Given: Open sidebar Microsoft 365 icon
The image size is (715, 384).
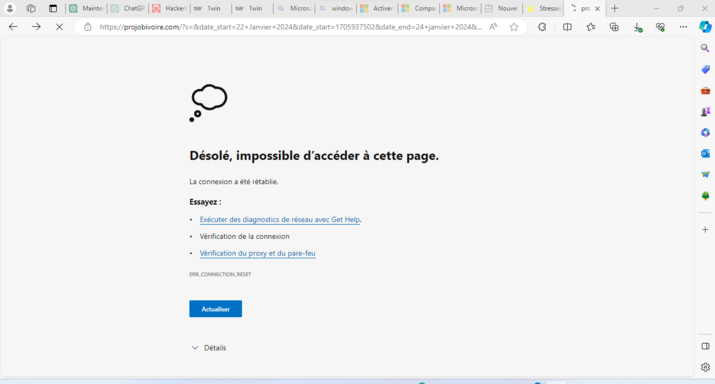Looking at the screenshot, I should (x=705, y=132).
